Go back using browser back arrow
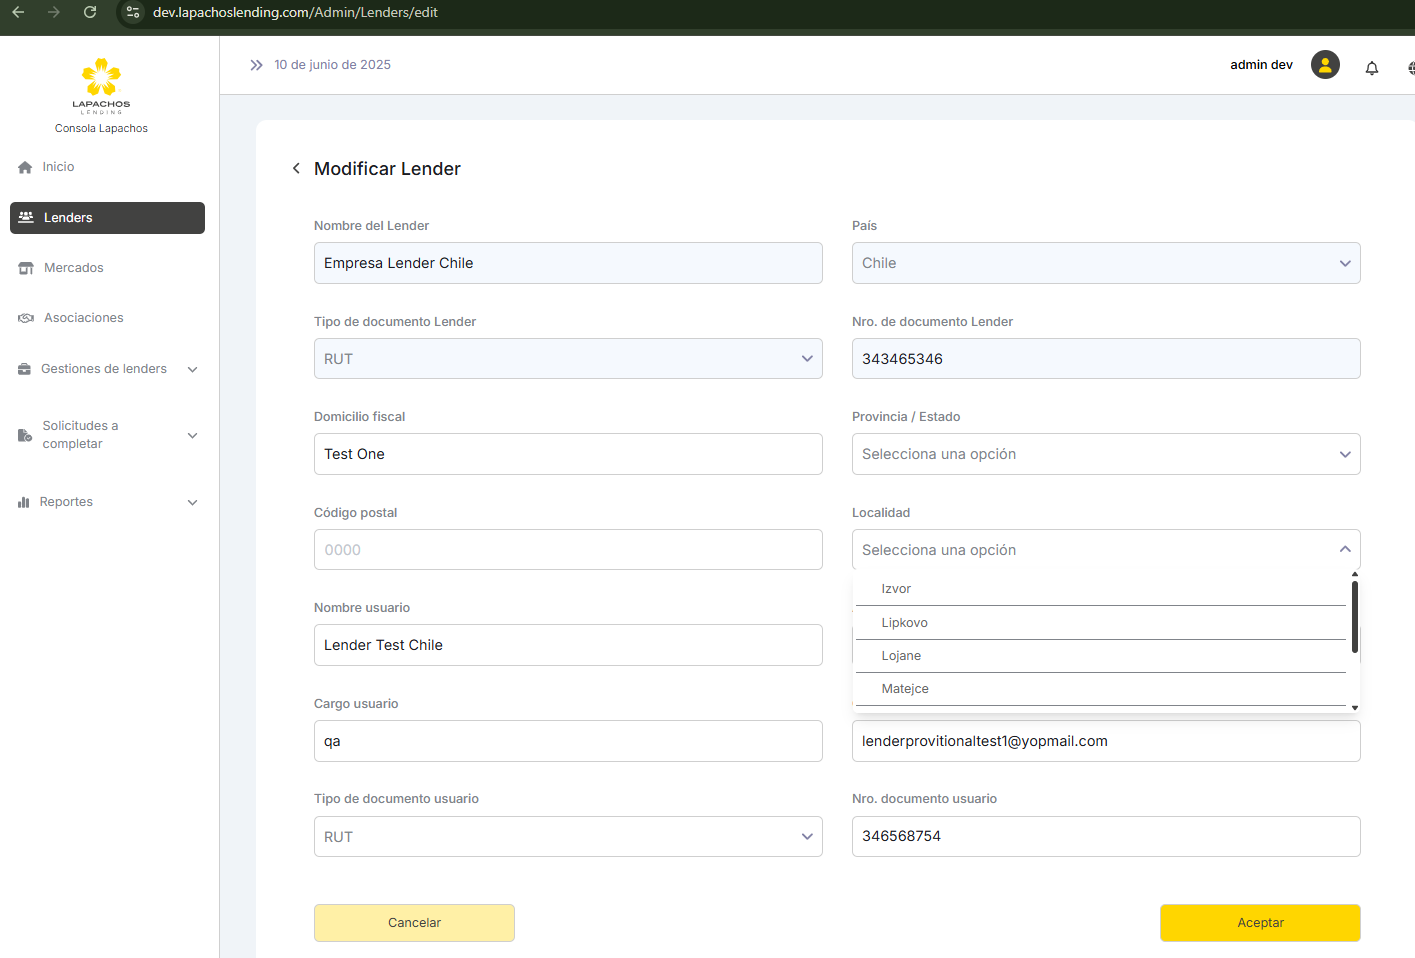This screenshot has height=958, width=1415. [x=18, y=12]
